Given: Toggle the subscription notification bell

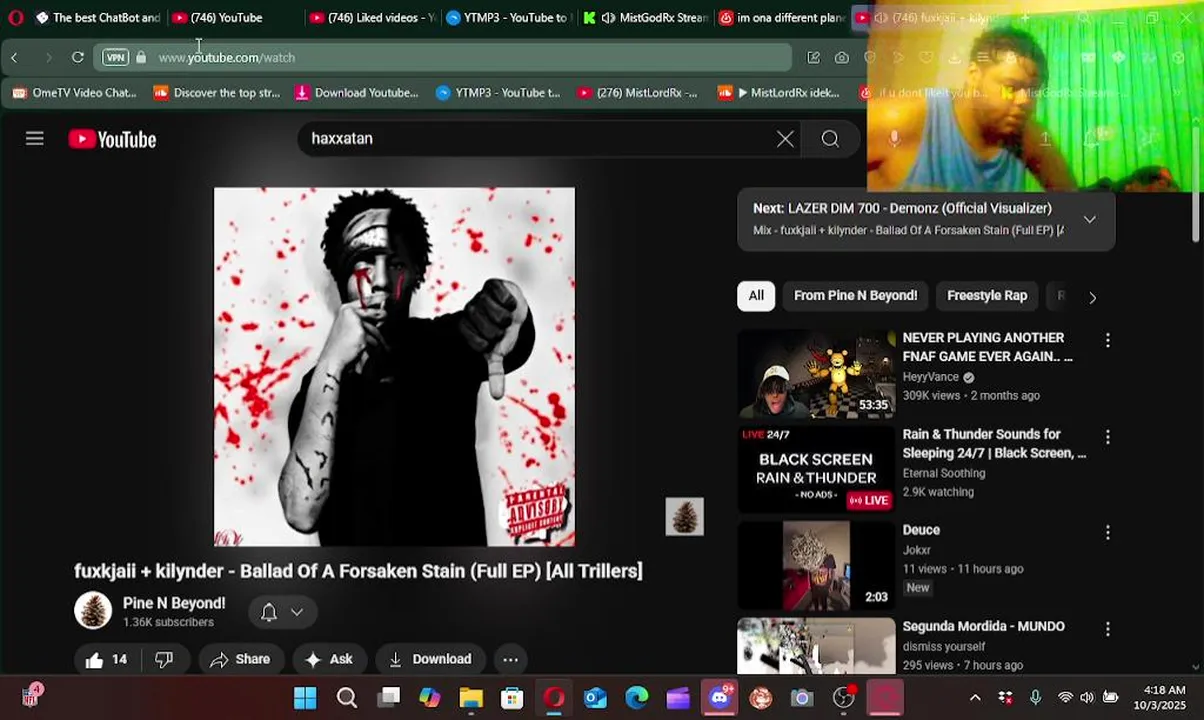Looking at the screenshot, I should tap(268, 612).
